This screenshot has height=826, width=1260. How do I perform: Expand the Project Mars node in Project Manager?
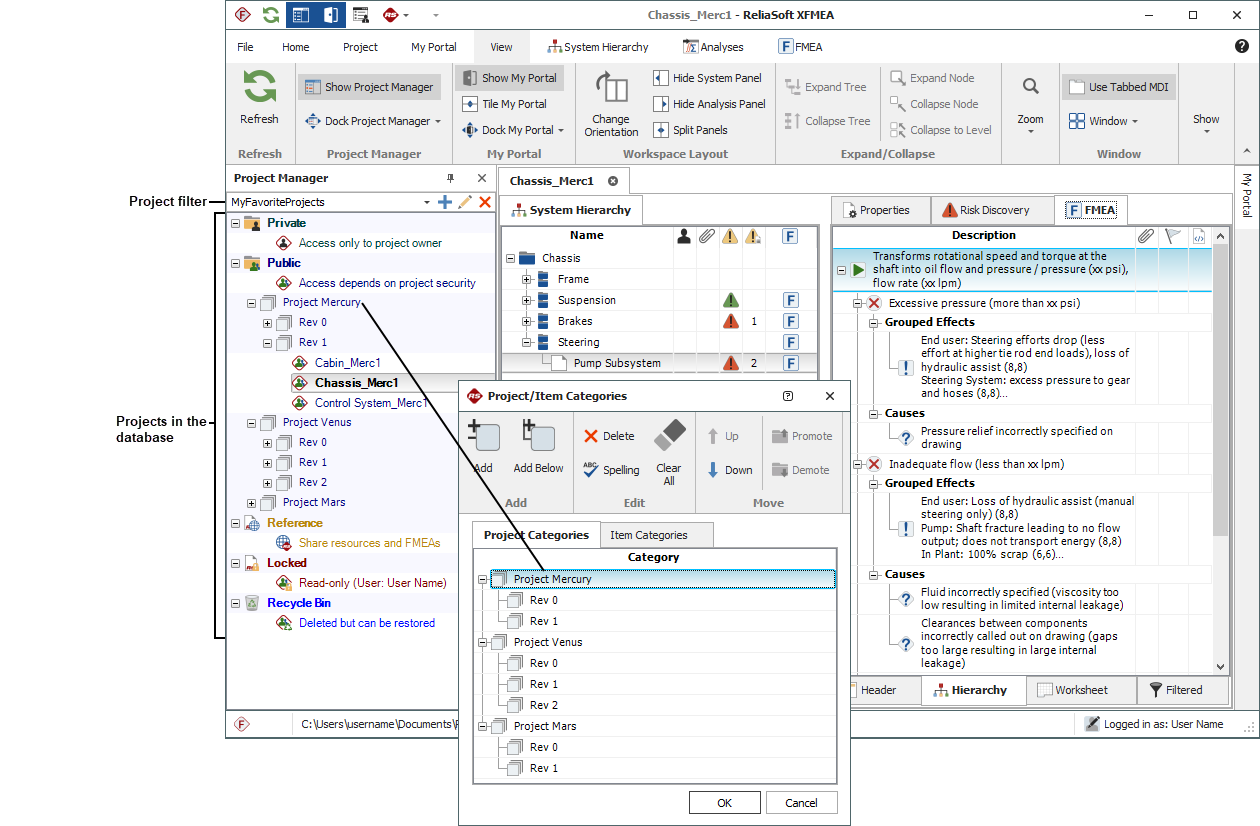pos(252,503)
